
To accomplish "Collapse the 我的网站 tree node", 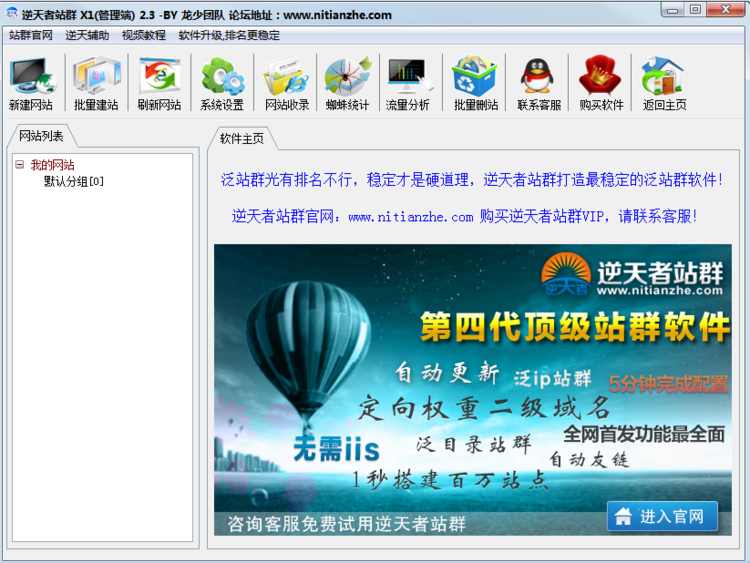I will point(20,165).
